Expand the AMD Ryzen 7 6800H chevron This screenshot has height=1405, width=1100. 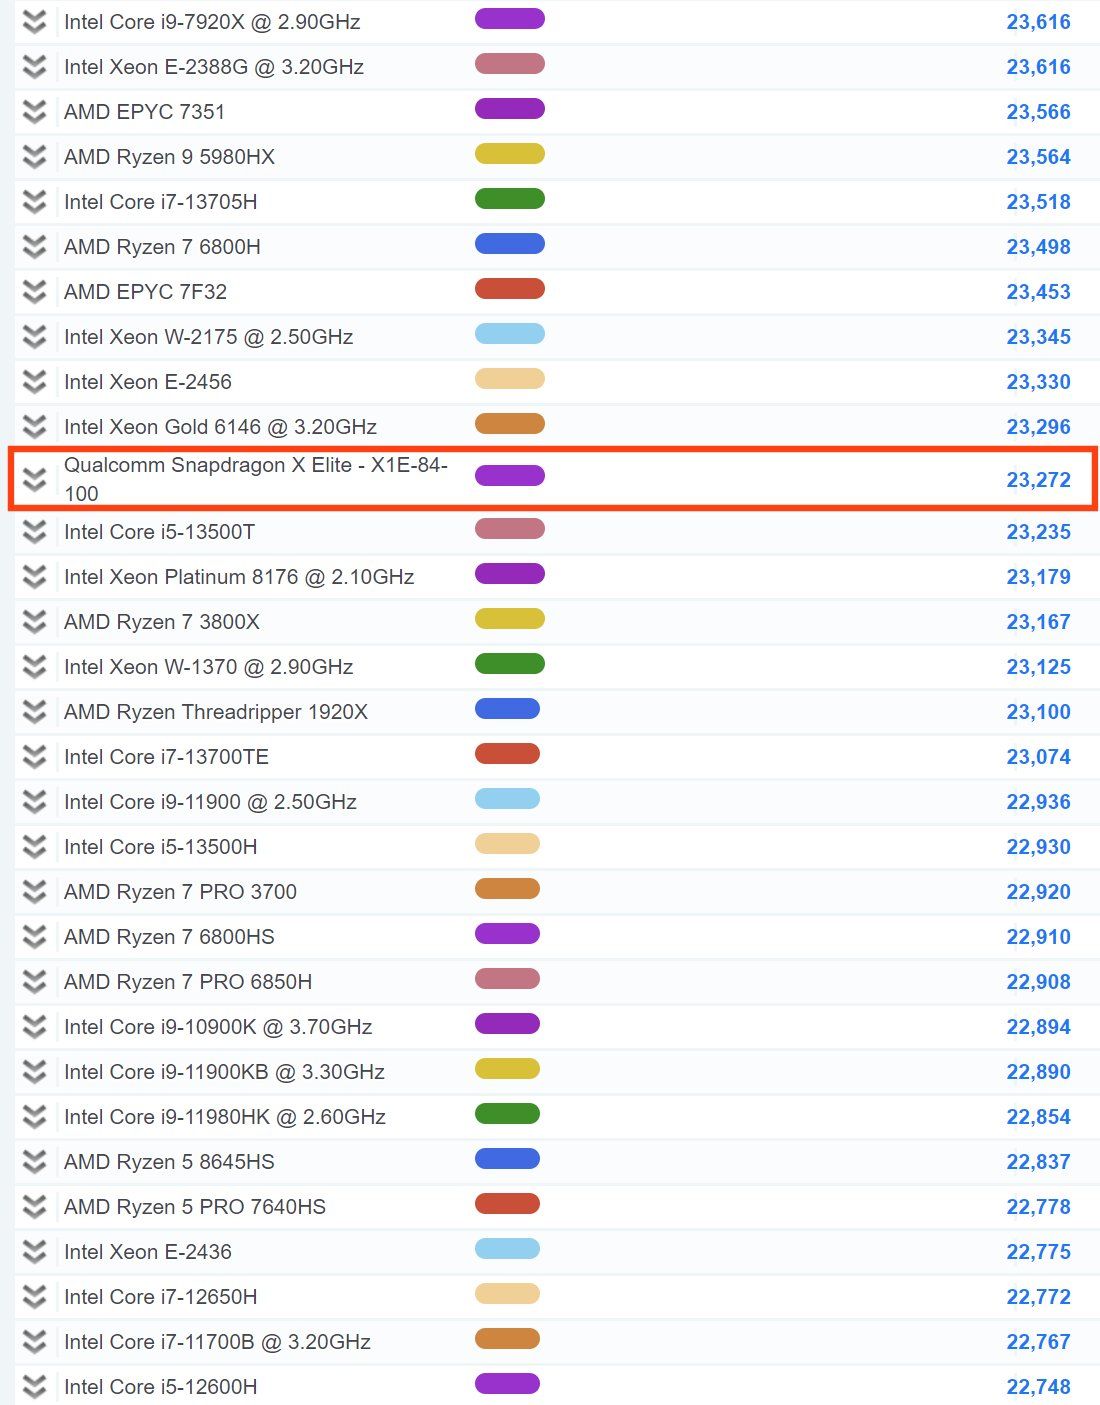[x=35, y=247]
